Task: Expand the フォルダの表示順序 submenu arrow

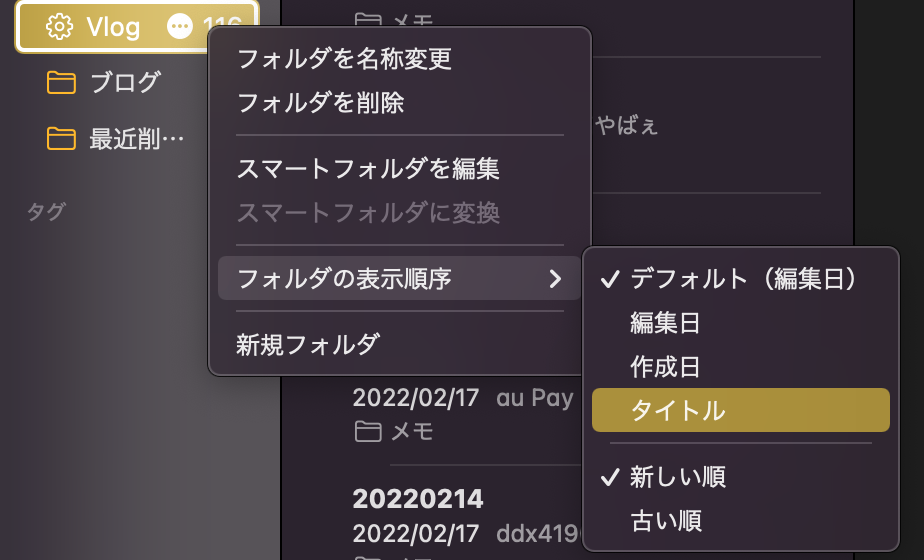Action: pyautogui.click(x=555, y=279)
